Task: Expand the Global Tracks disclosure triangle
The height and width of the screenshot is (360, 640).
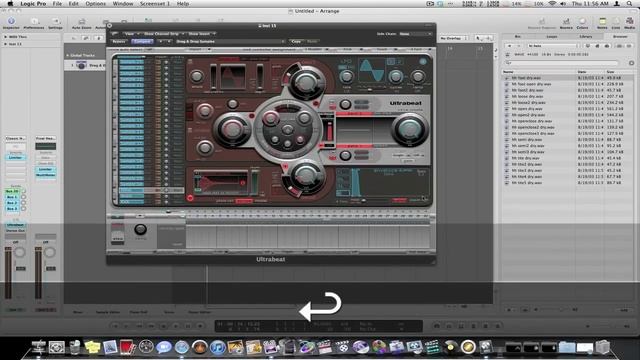Action: point(67,55)
